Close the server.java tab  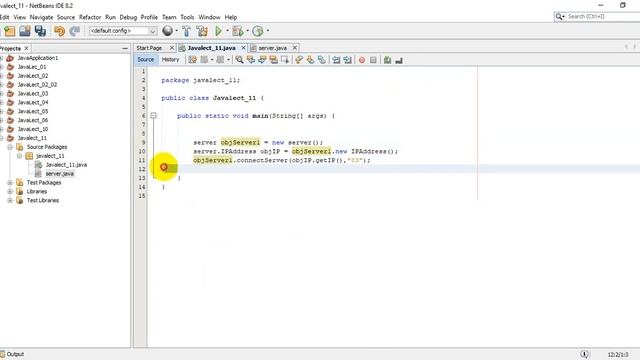tap(295, 48)
